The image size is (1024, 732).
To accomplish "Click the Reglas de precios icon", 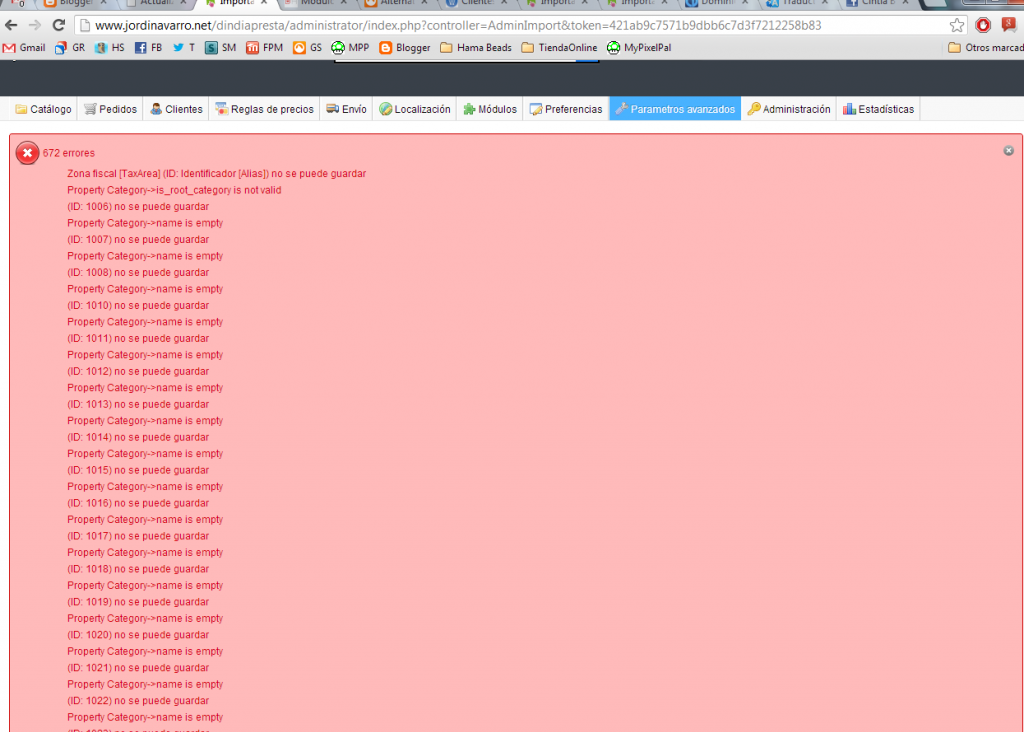I will pyautogui.click(x=221, y=109).
